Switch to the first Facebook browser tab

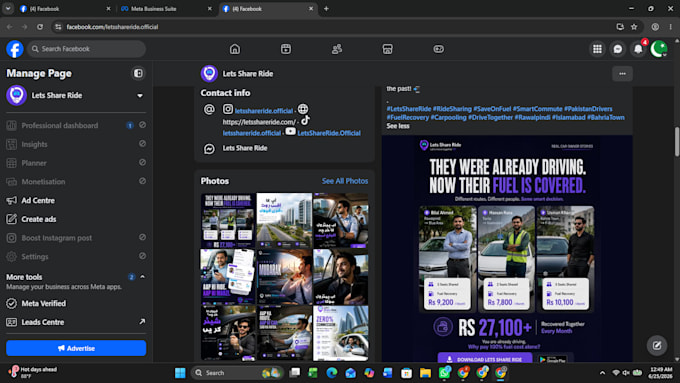(65, 9)
